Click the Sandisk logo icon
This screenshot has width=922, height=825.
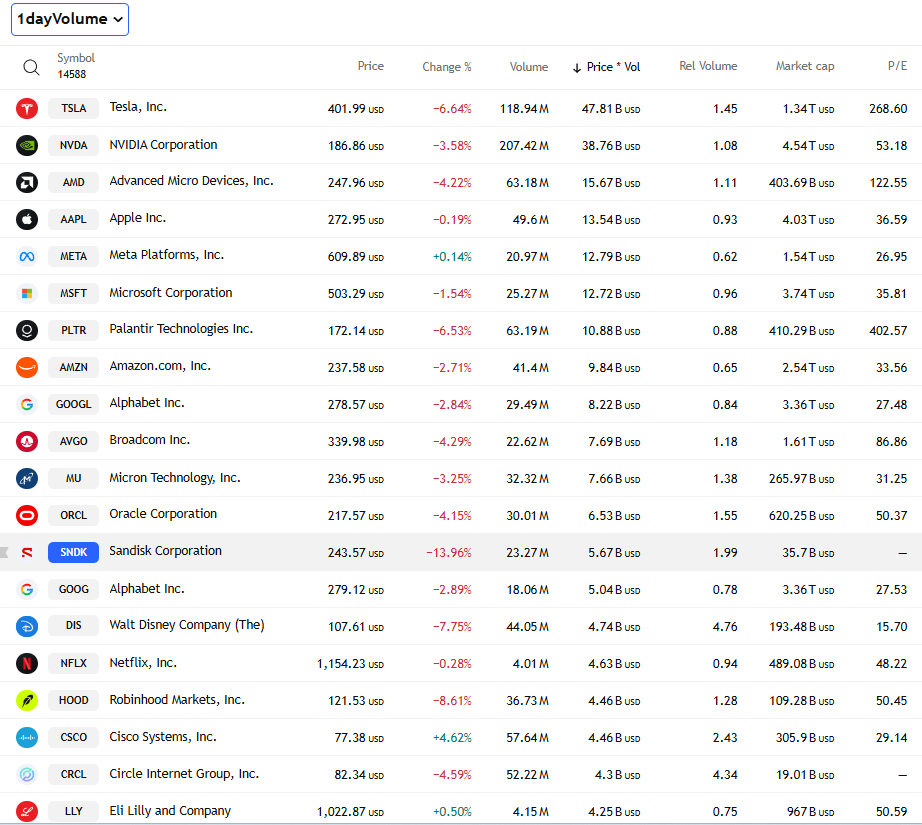(x=27, y=553)
